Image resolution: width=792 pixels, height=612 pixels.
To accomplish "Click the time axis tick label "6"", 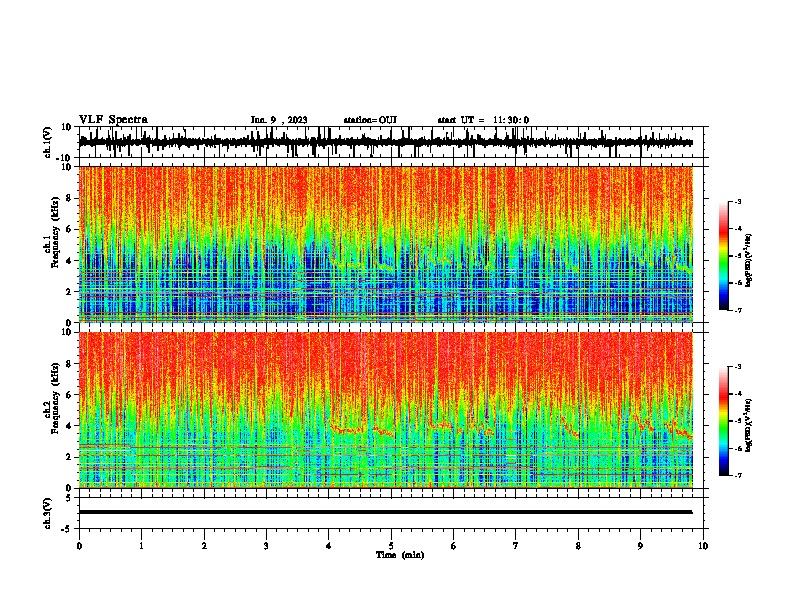I will point(454,546).
